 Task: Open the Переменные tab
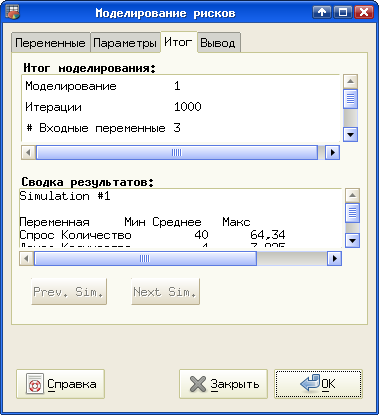click(x=51, y=43)
